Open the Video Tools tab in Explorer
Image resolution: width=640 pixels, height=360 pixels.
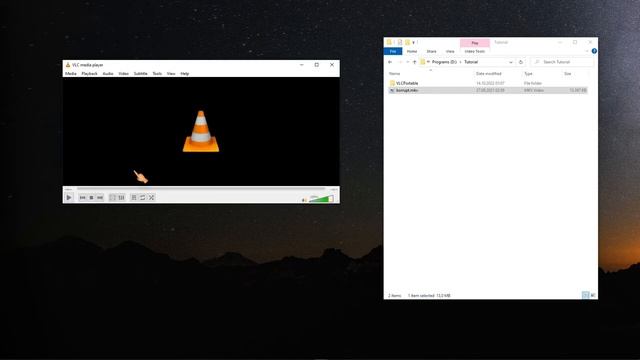pos(475,51)
